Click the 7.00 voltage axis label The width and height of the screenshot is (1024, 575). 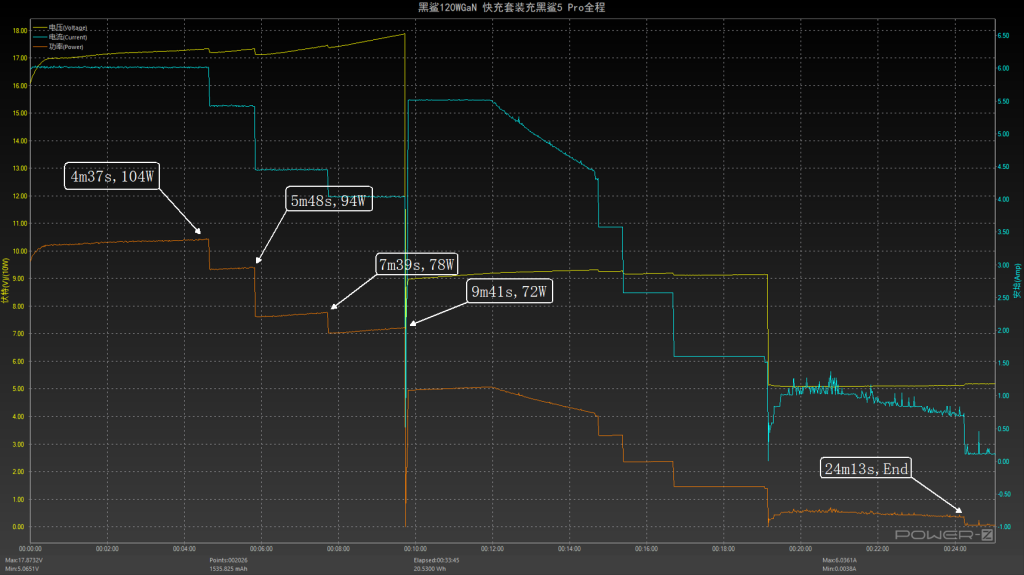[20, 334]
